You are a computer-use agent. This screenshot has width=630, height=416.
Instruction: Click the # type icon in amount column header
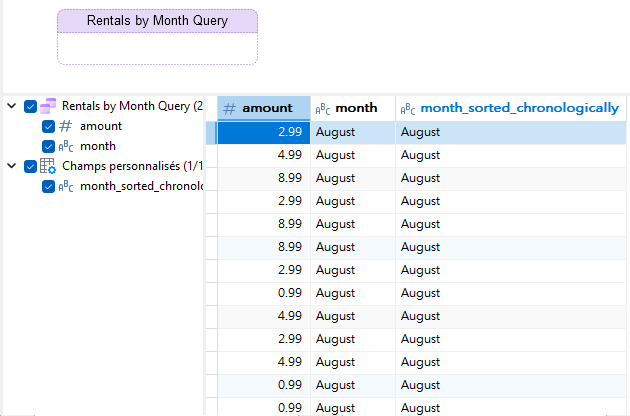tap(229, 108)
